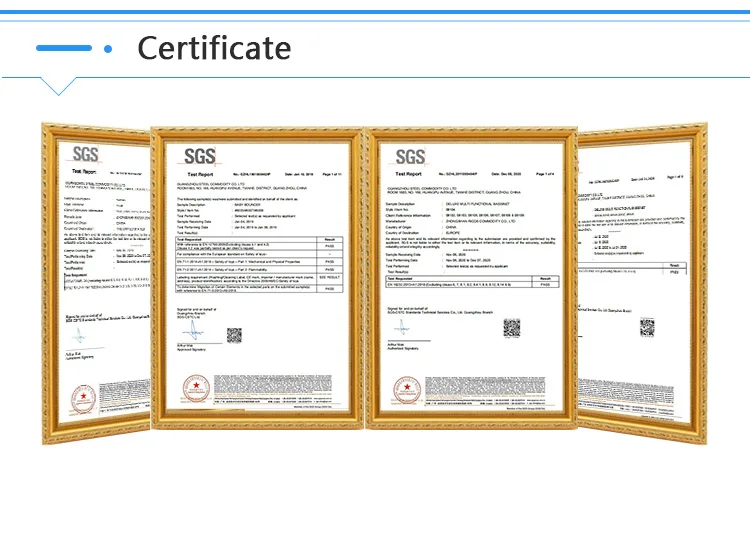Click the signature on the Baby Bouncer report
The image size is (750, 553).
[x=193, y=331]
